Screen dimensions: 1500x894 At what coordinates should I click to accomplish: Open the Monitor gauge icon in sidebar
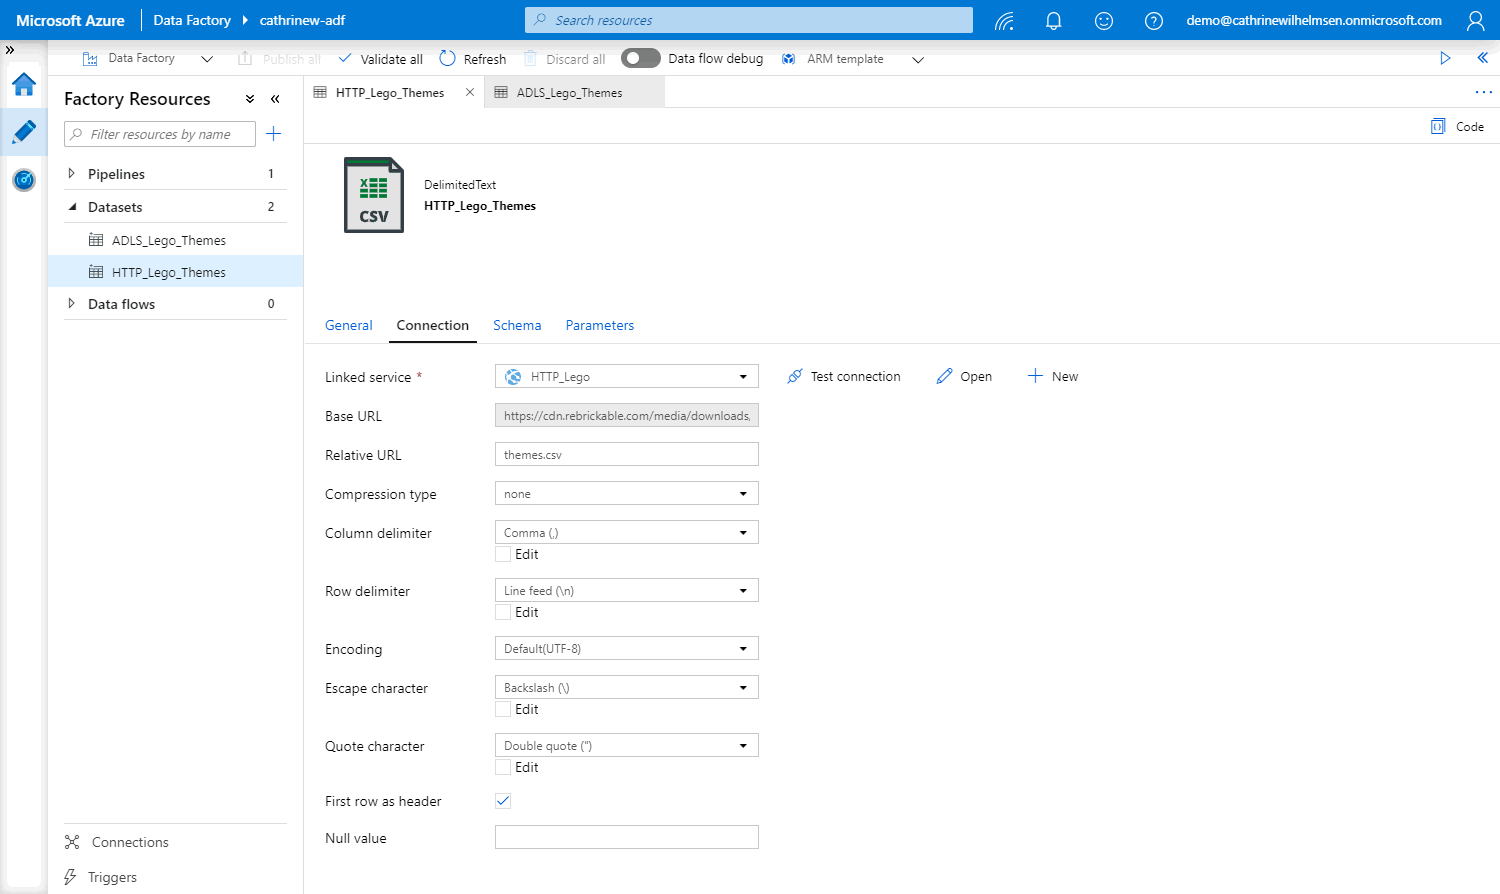tap(24, 180)
